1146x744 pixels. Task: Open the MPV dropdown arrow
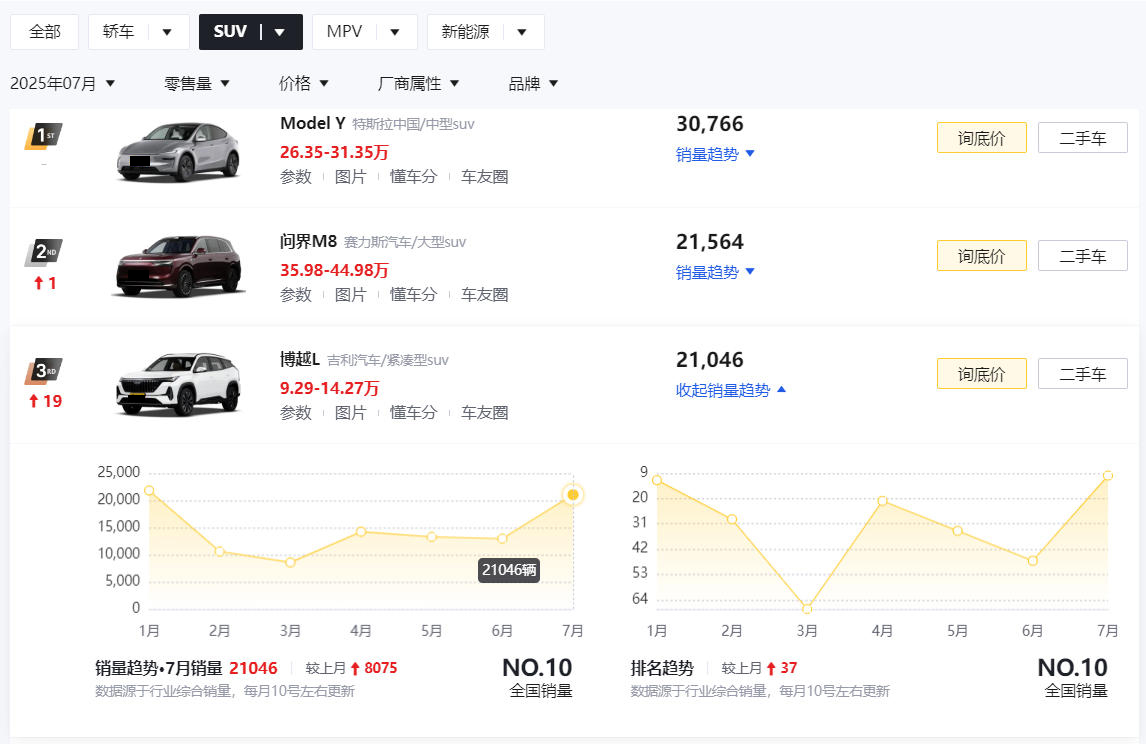pos(395,32)
